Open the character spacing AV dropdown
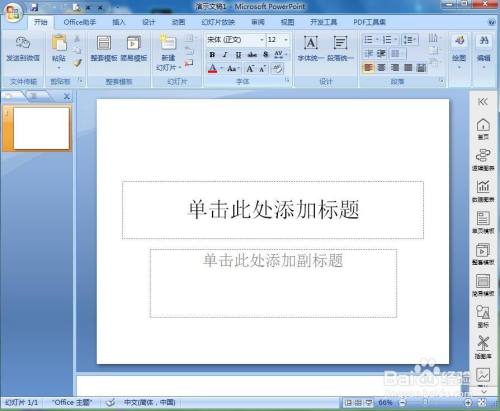The height and width of the screenshot is (411, 500). coord(281,54)
